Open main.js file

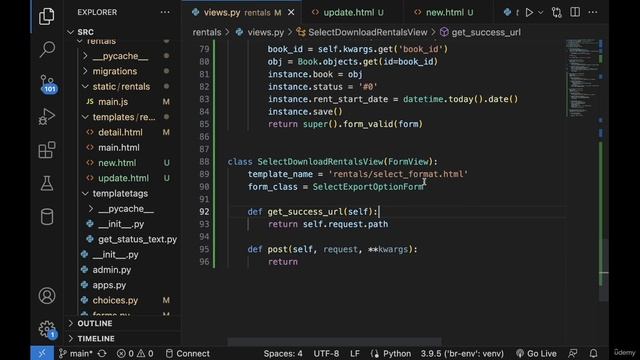tap(113, 102)
